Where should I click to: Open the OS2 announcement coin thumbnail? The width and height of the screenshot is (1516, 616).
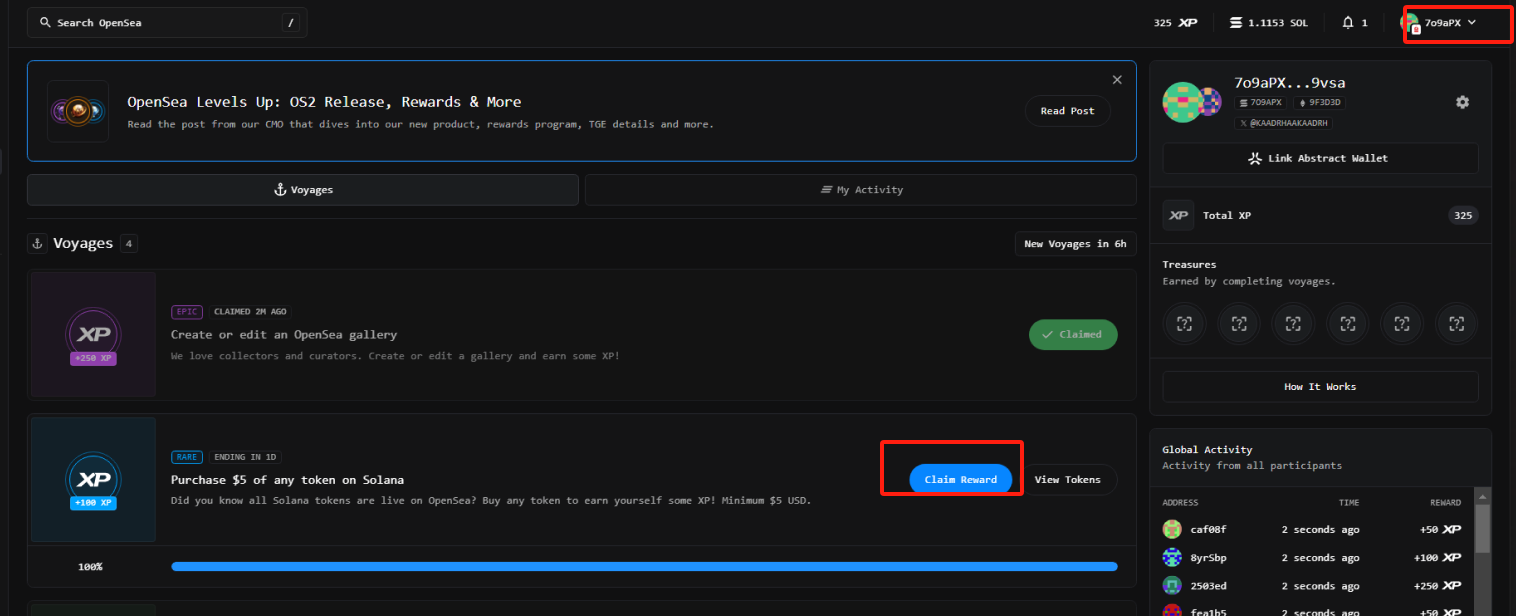pos(78,111)
